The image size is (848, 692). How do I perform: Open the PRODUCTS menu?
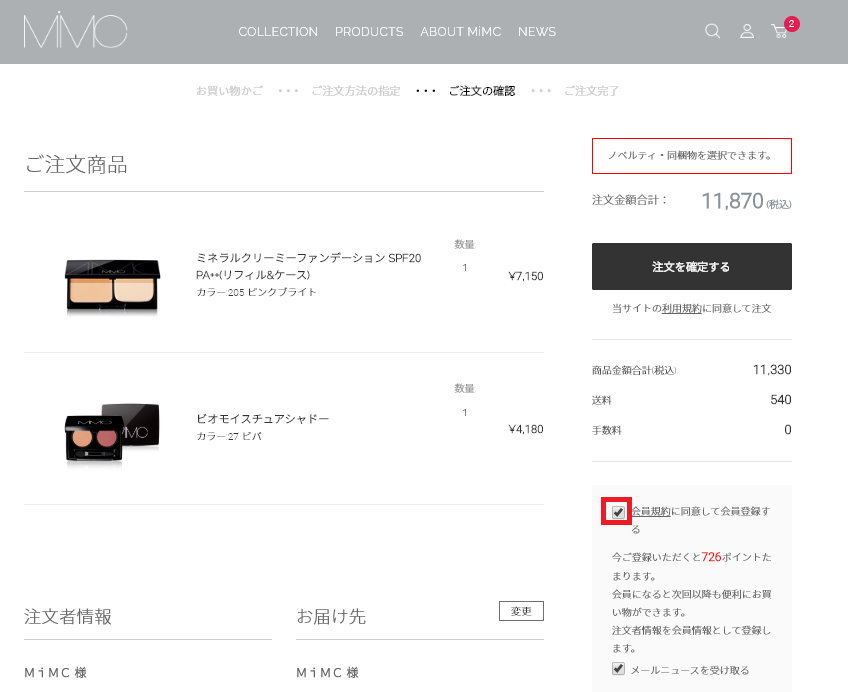coord(369,32)
